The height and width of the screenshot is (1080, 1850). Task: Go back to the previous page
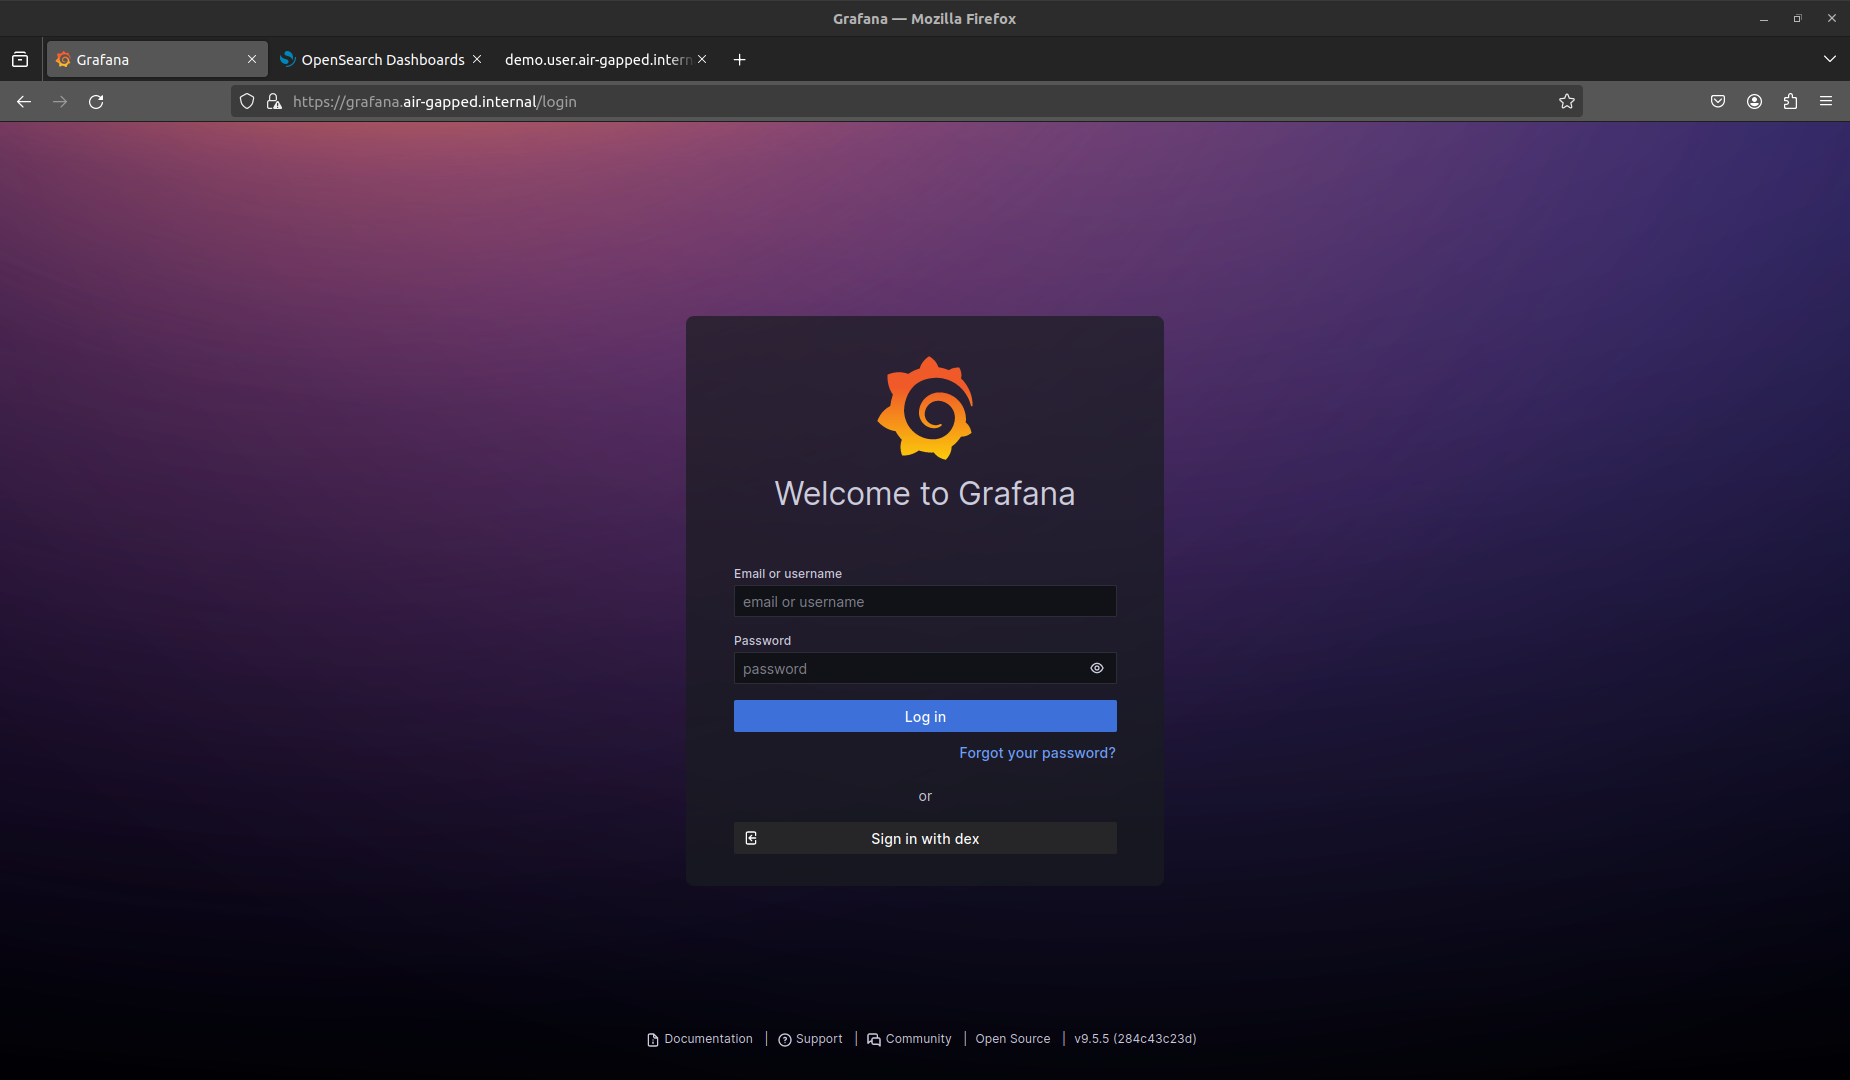pos(24,101)
